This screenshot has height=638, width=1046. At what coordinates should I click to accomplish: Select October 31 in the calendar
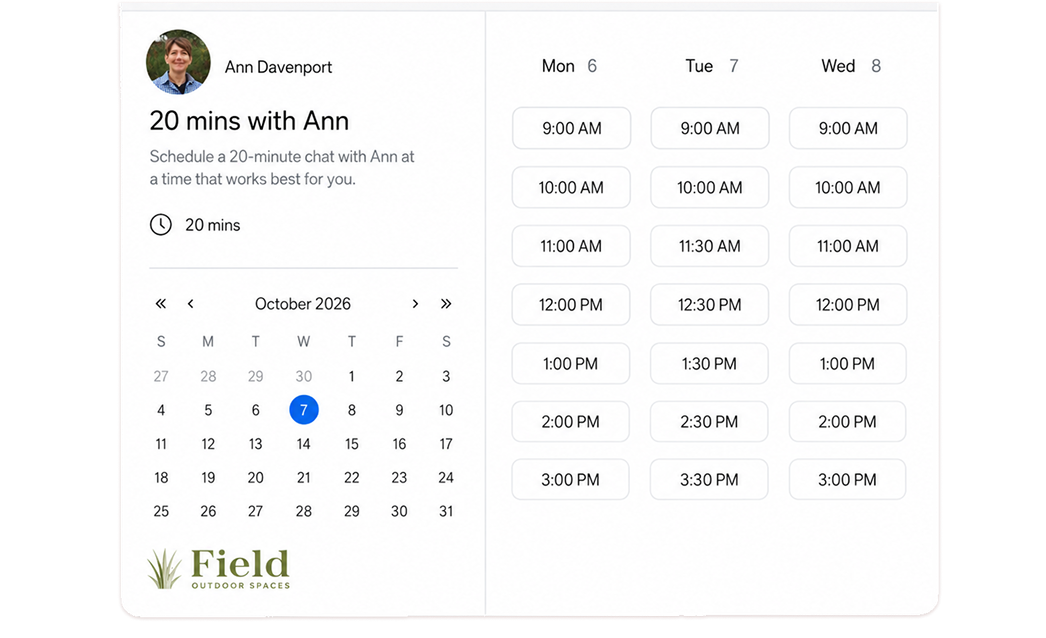click(x=446, y=511)
